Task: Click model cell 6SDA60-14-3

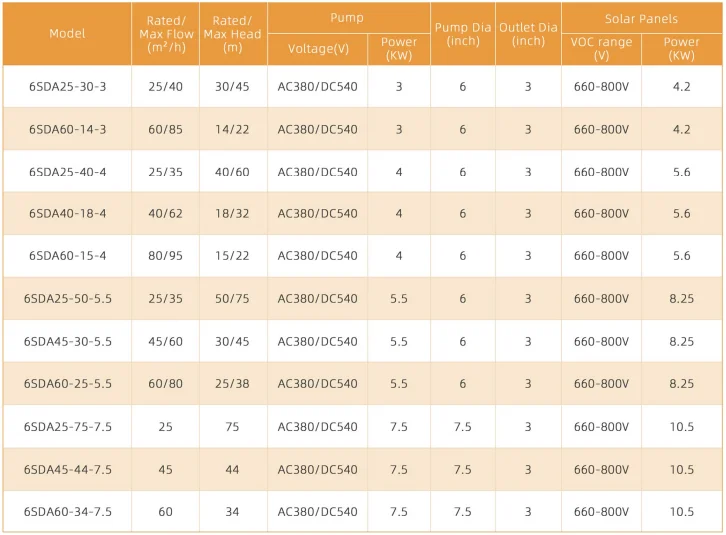Action: [x=67, y=130]
